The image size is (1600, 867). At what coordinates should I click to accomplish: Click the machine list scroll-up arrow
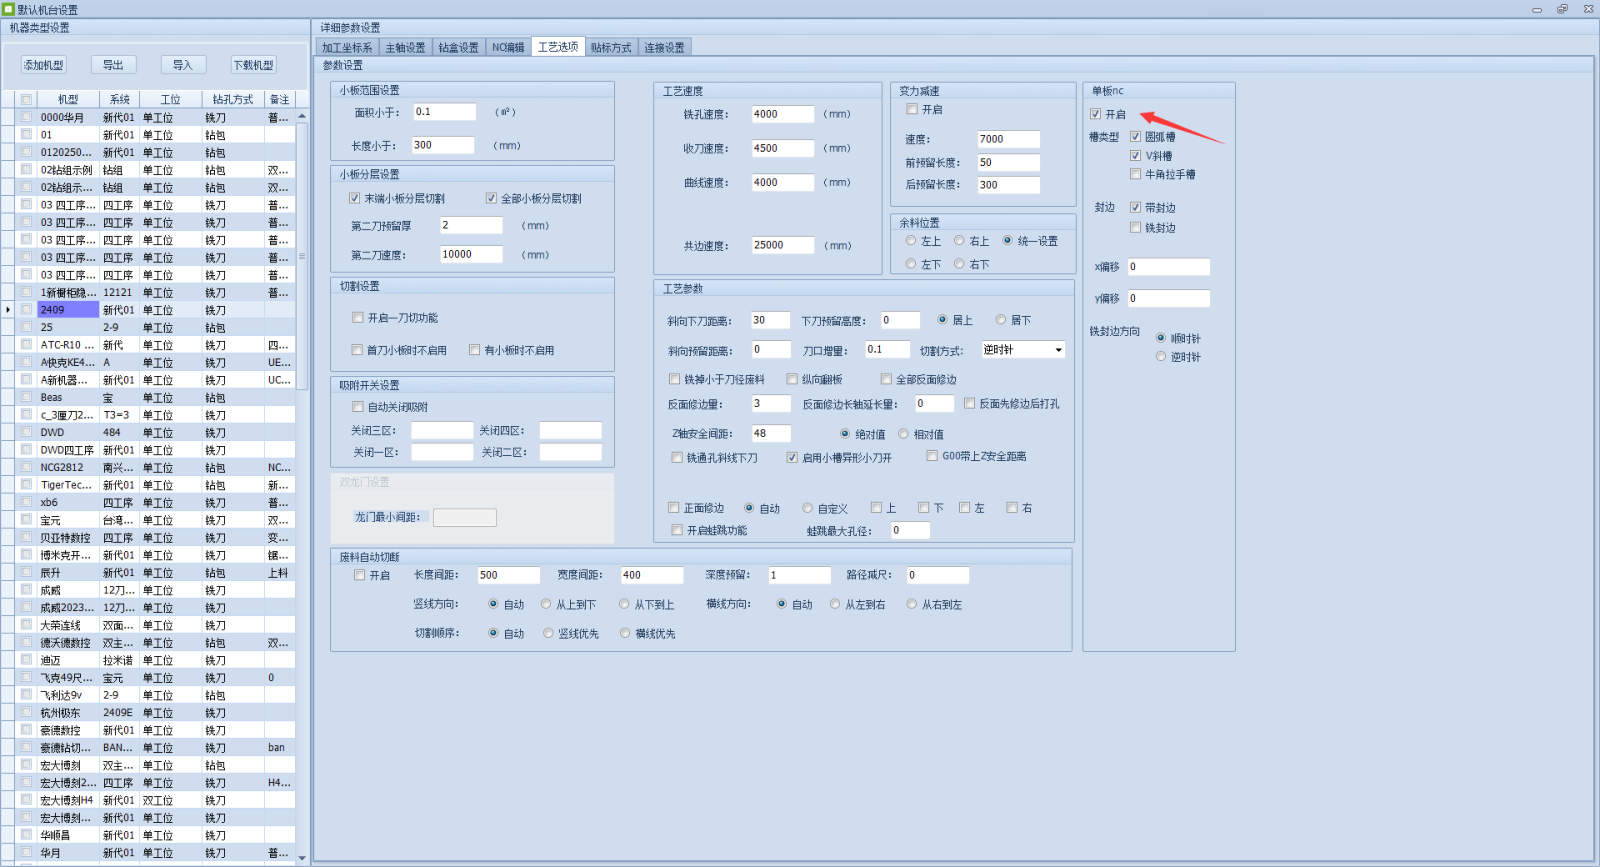click(x=302, y=117)
